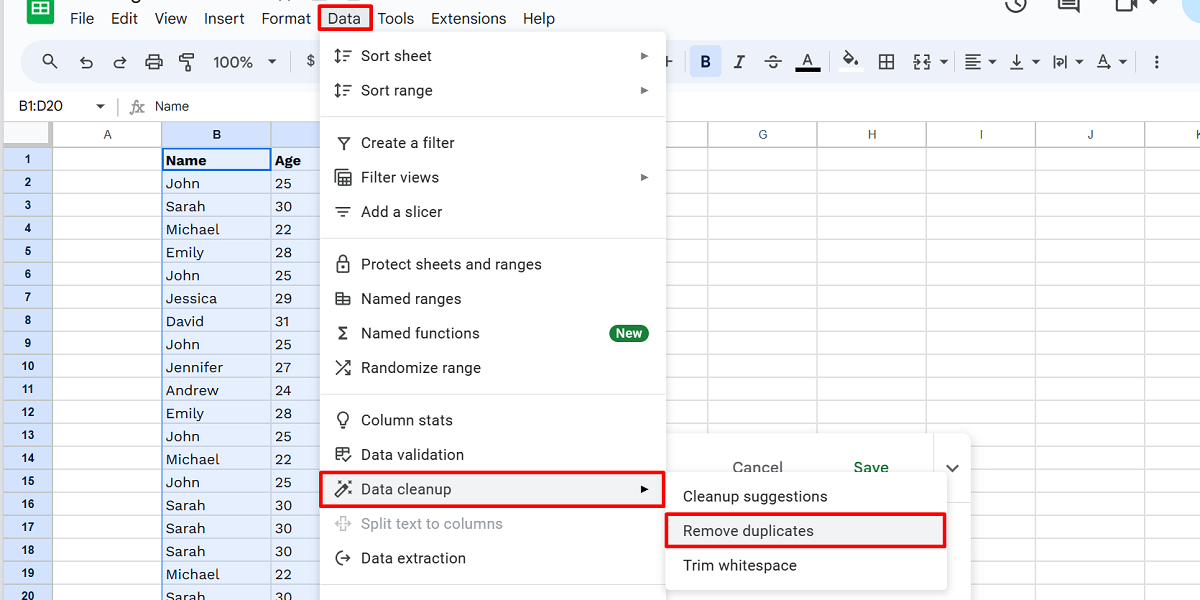This screenshot has width=1200, height=600.
Task: Open the Data menu
Action: point(344,18)
